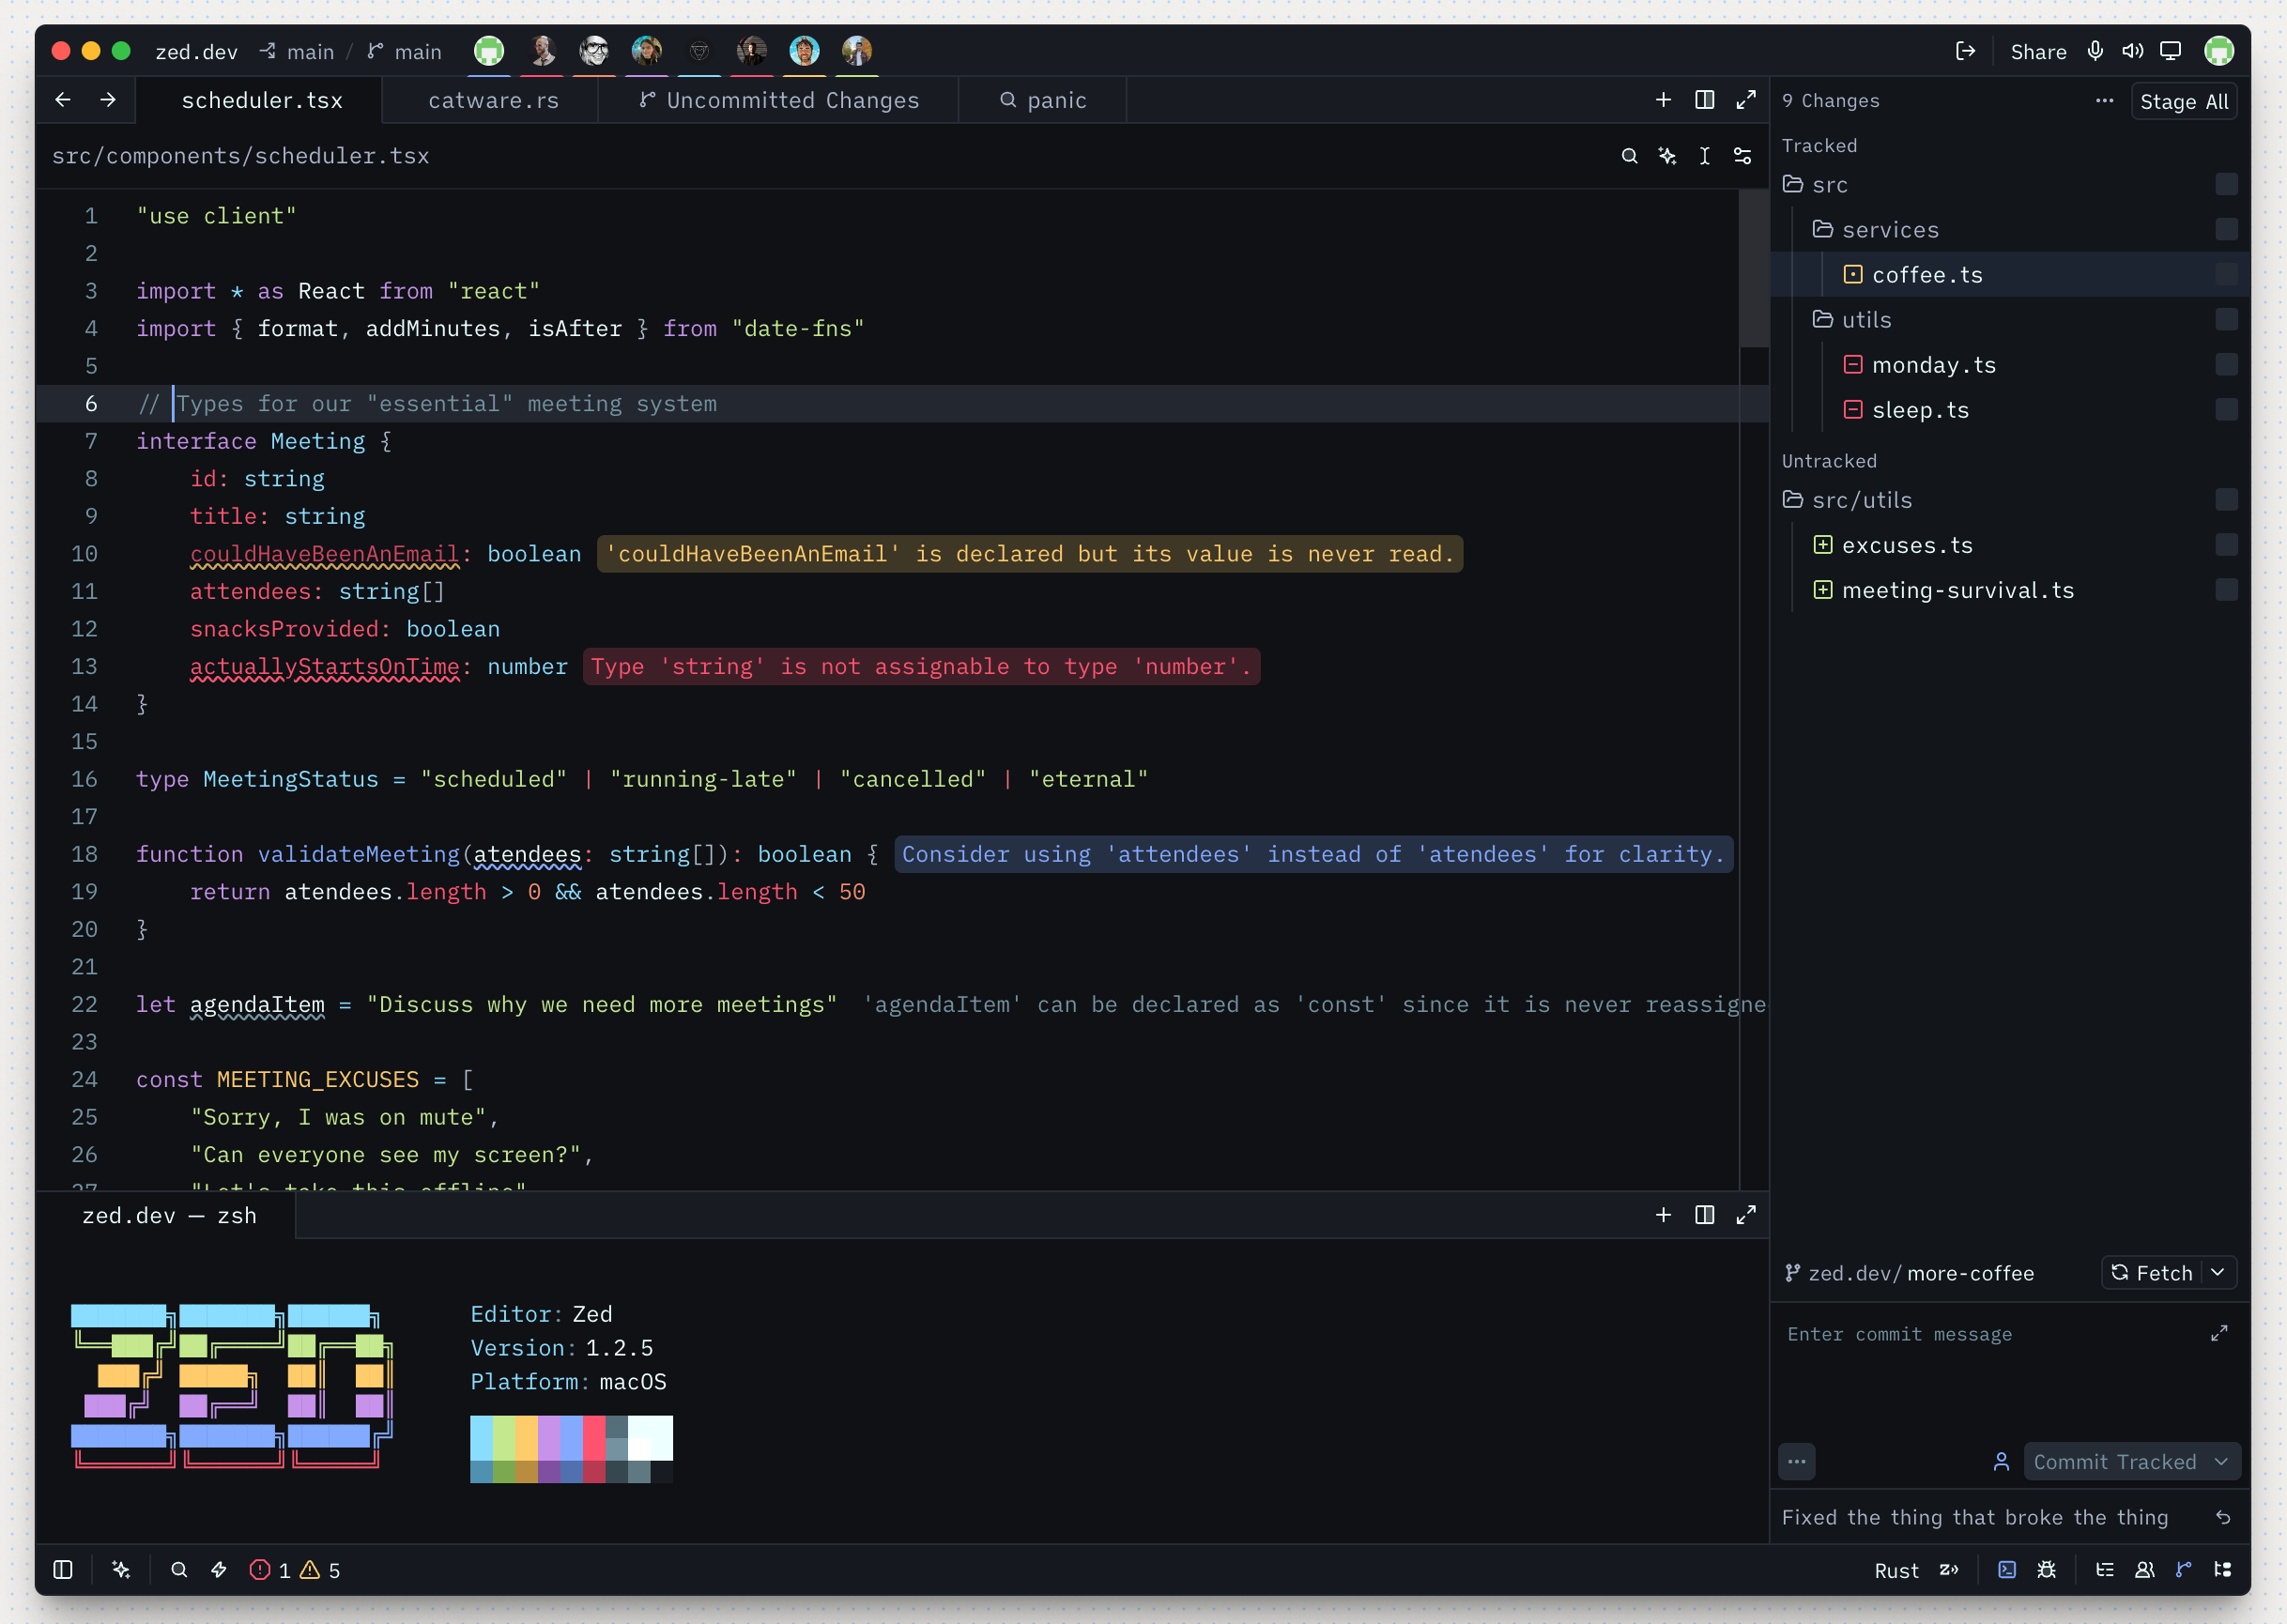Select the zed.dev — zsh terminal tab
Screen dimensions: 2287x1624
[x=169, y=1215]
